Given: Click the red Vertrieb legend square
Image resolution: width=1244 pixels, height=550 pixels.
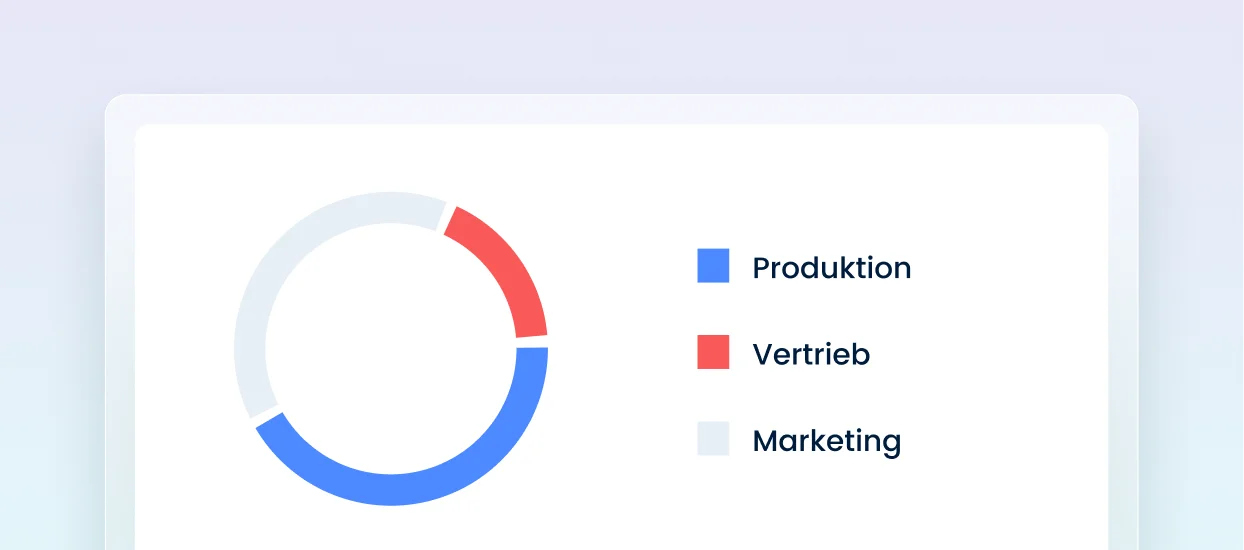Looking at the screenshot, I should click(713, 352).
